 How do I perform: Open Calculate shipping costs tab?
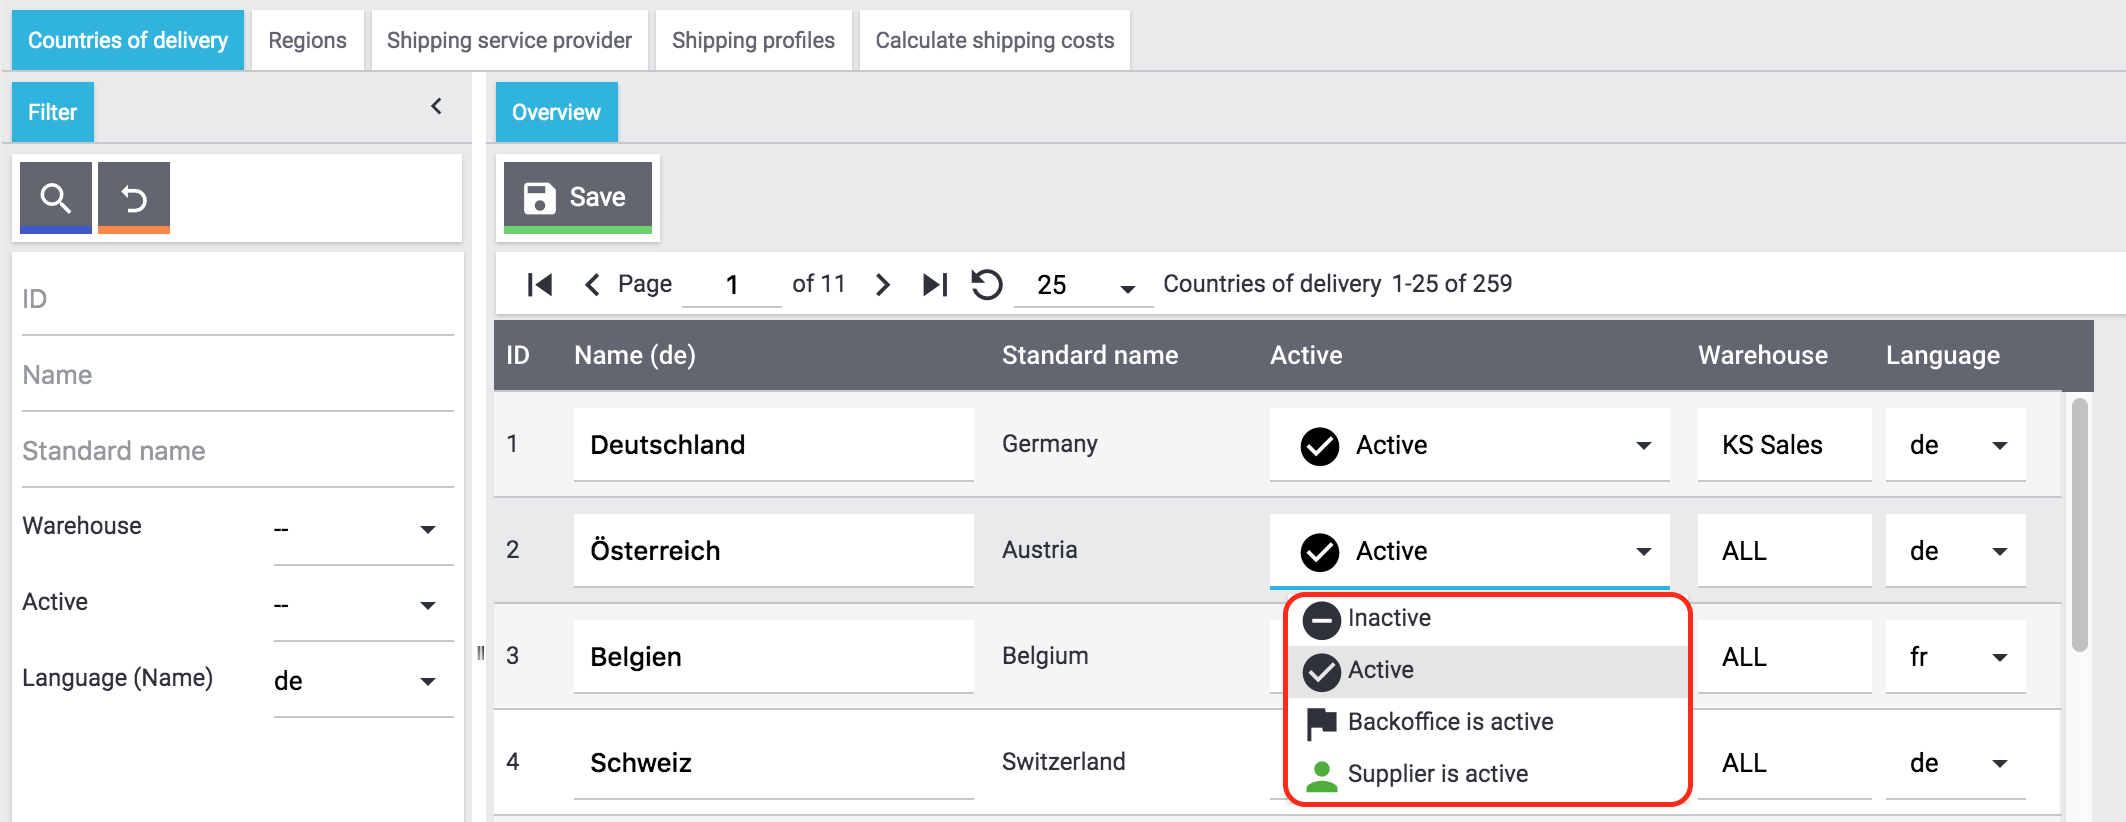coord(994,40)
